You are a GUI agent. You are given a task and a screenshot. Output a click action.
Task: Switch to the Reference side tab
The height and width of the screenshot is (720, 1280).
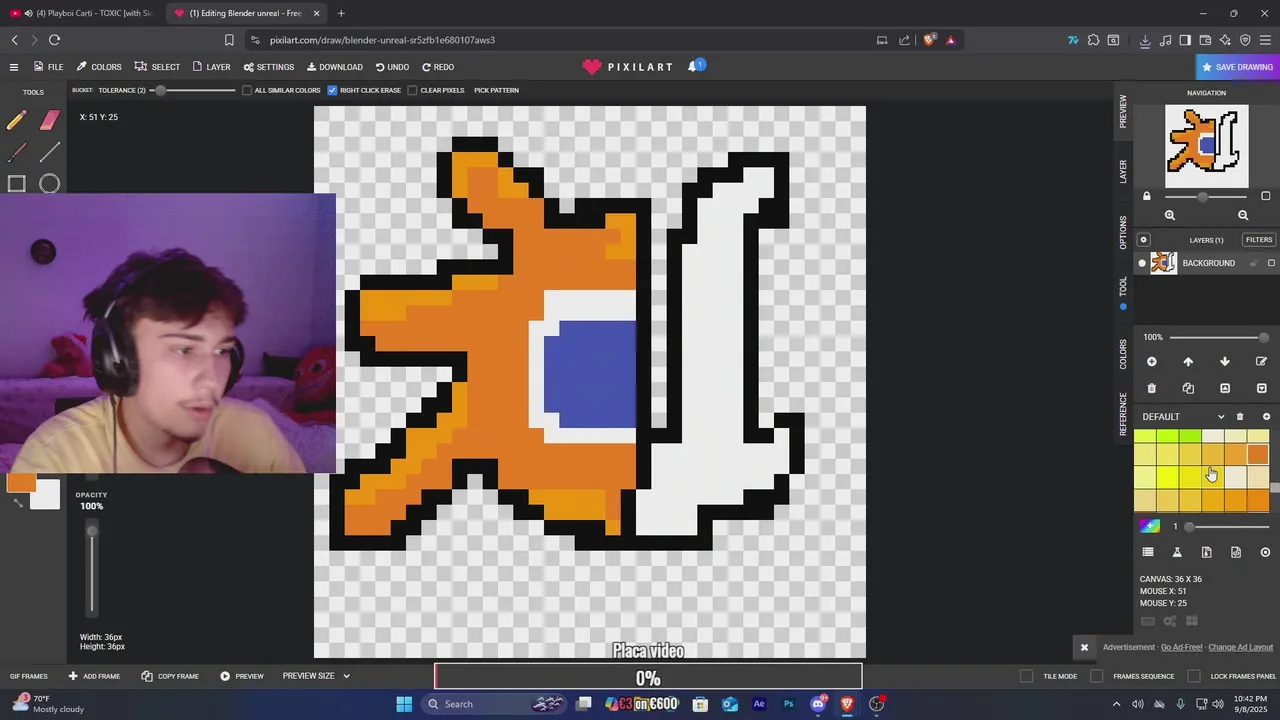coord(1123,413)
